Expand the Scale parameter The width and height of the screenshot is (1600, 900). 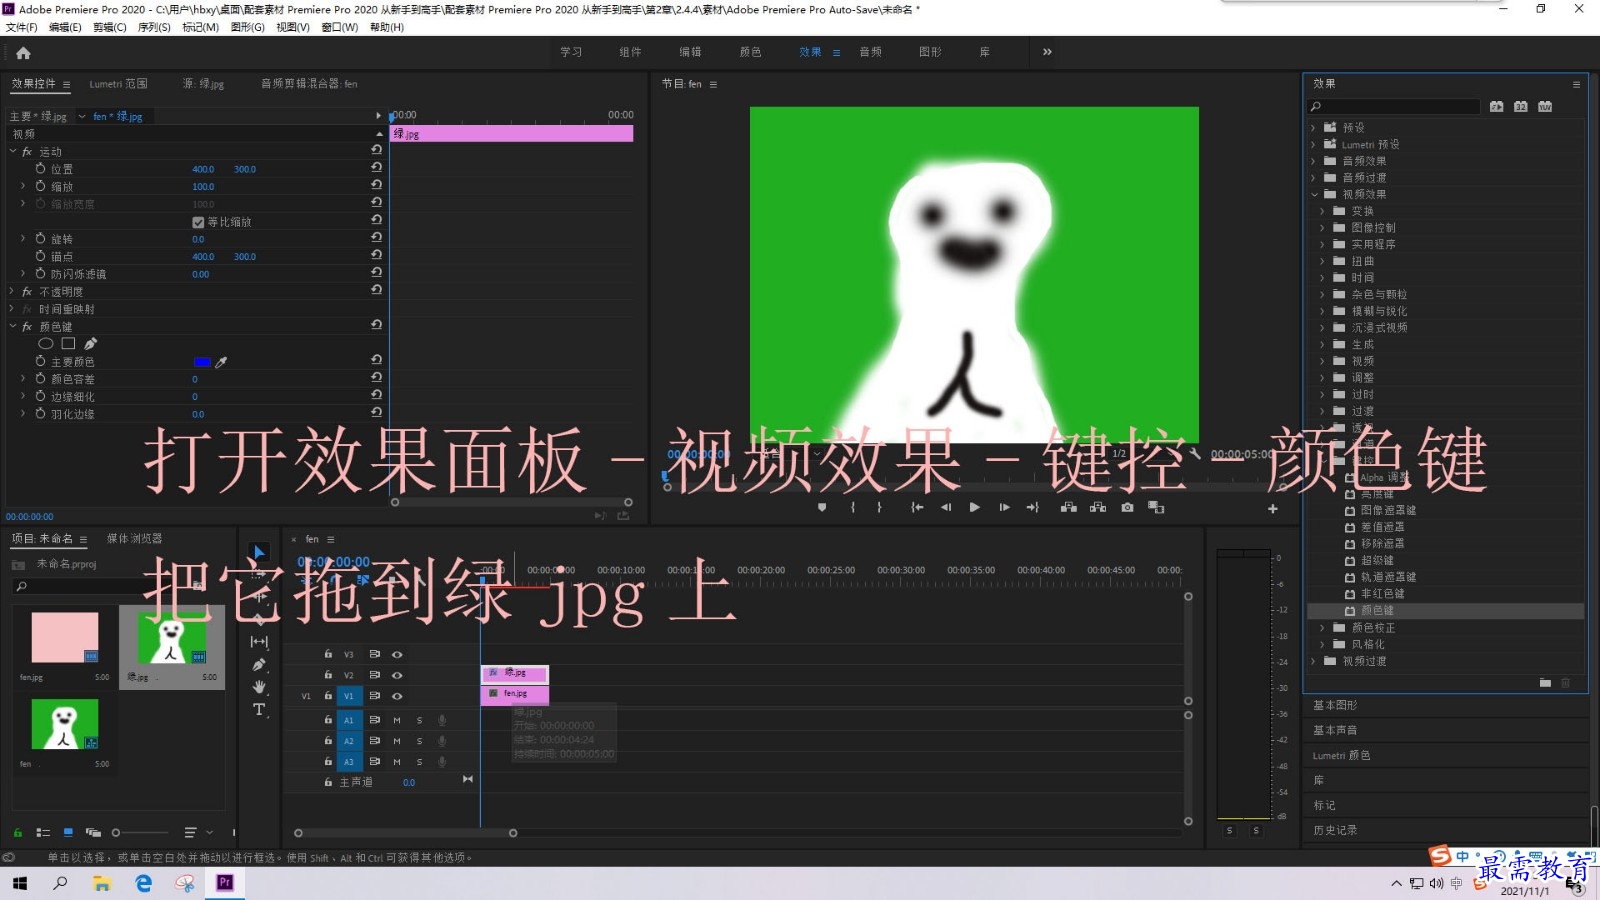23,185
